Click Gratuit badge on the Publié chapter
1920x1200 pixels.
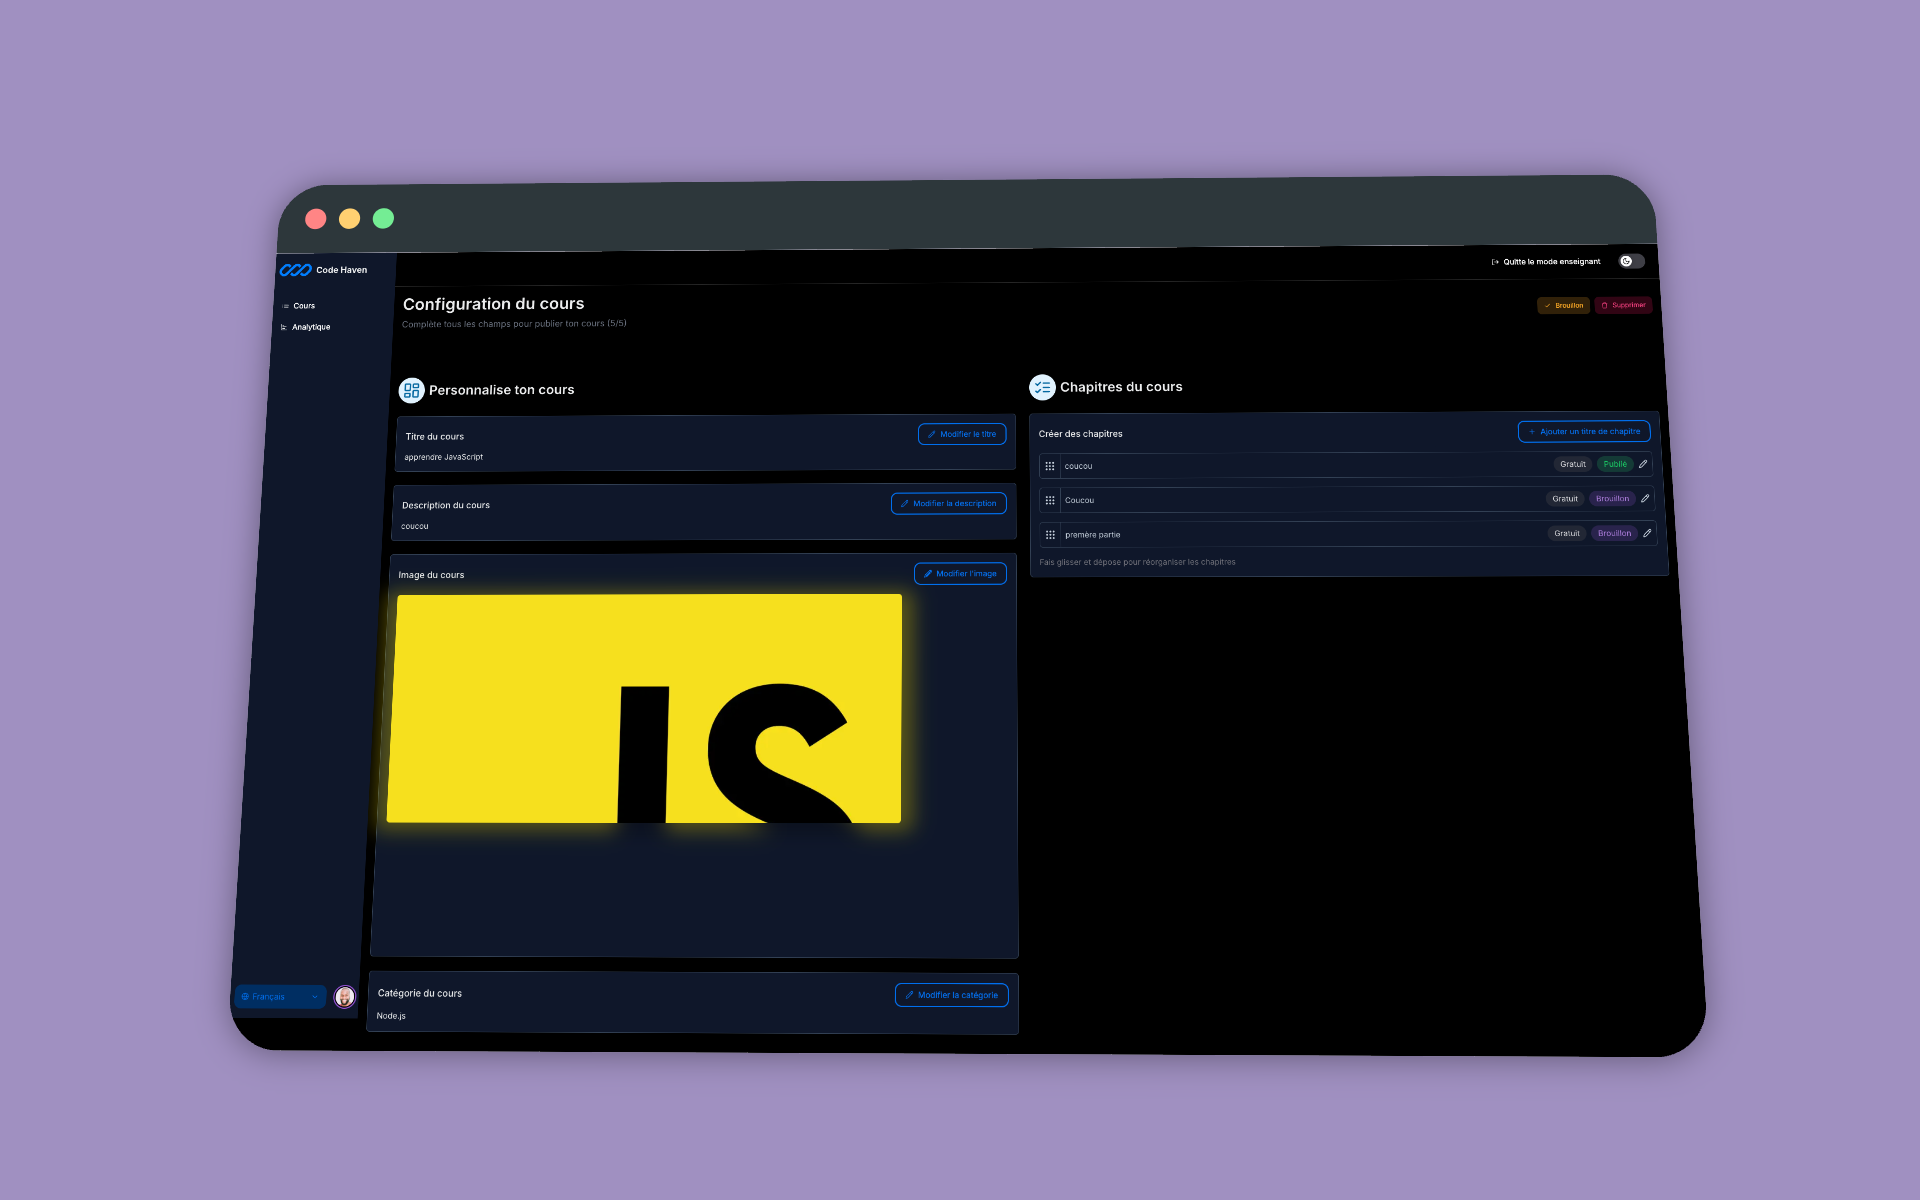click(x=1573, y=464)
